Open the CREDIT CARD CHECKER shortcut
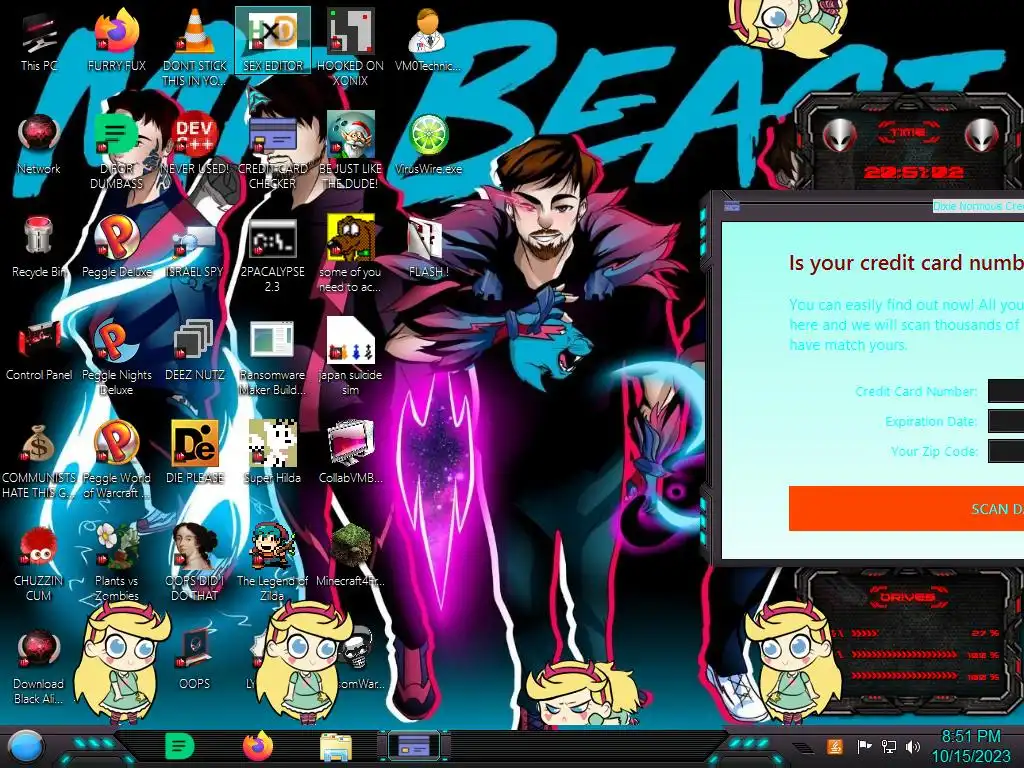 pyautogui.click(x=272, y=150)
